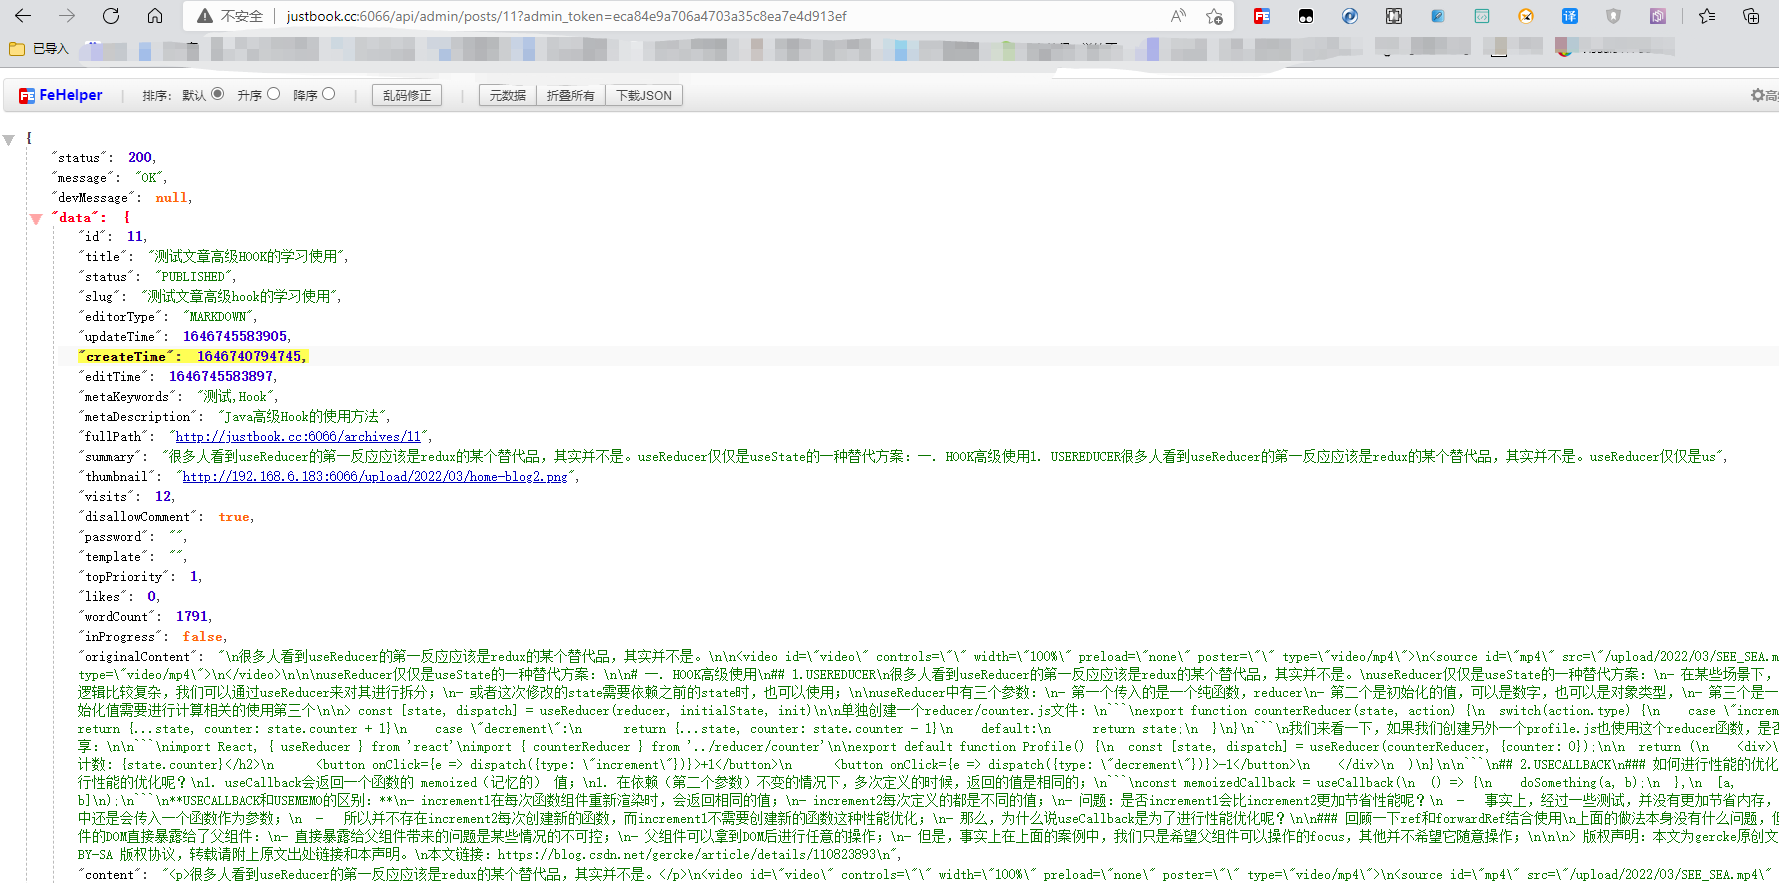Click the FeHelper logo in the toolbar
The image size is (1779, 883).
tap(61, 95)
